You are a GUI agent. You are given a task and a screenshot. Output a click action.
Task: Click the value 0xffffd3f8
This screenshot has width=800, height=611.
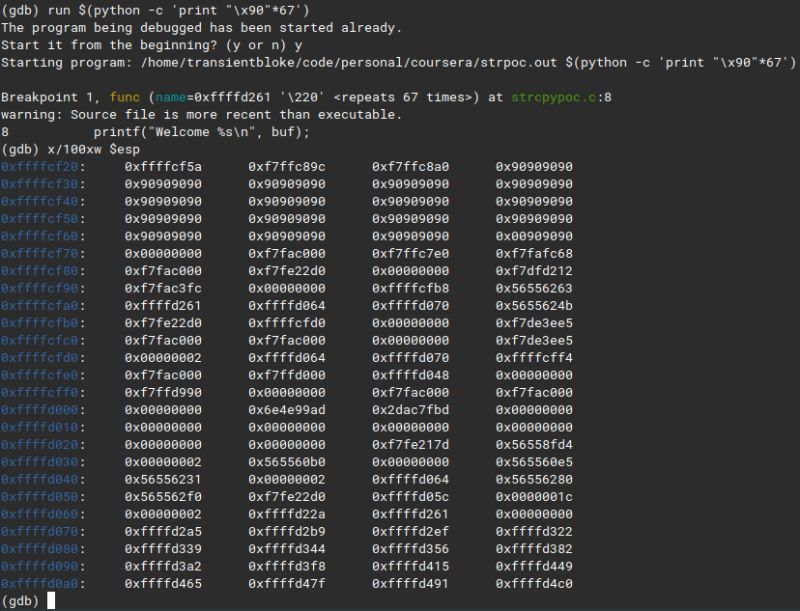coord(287,566)
